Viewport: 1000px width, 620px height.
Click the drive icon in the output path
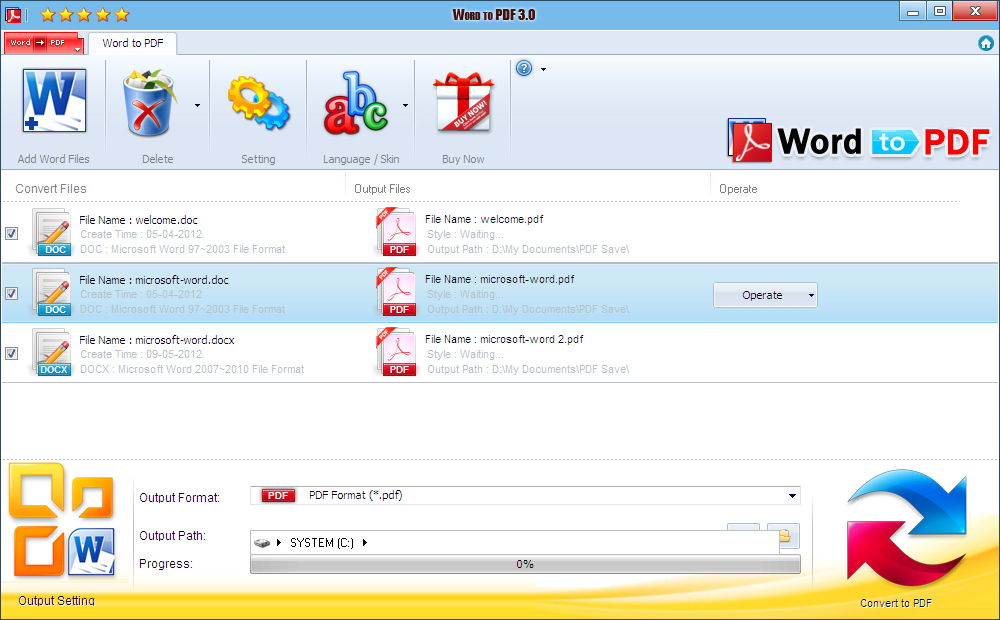261,543
